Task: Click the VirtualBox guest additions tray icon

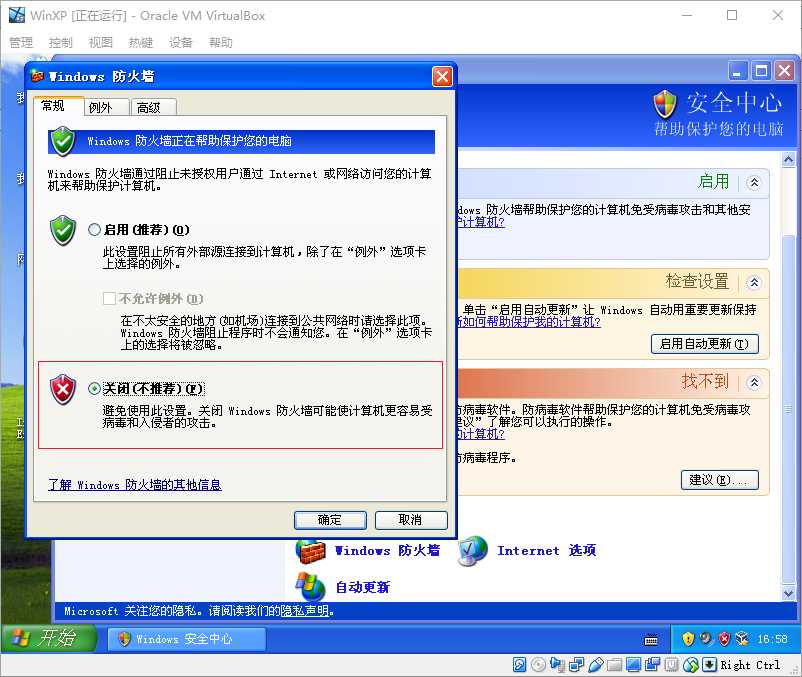Action: pos(742,638)
